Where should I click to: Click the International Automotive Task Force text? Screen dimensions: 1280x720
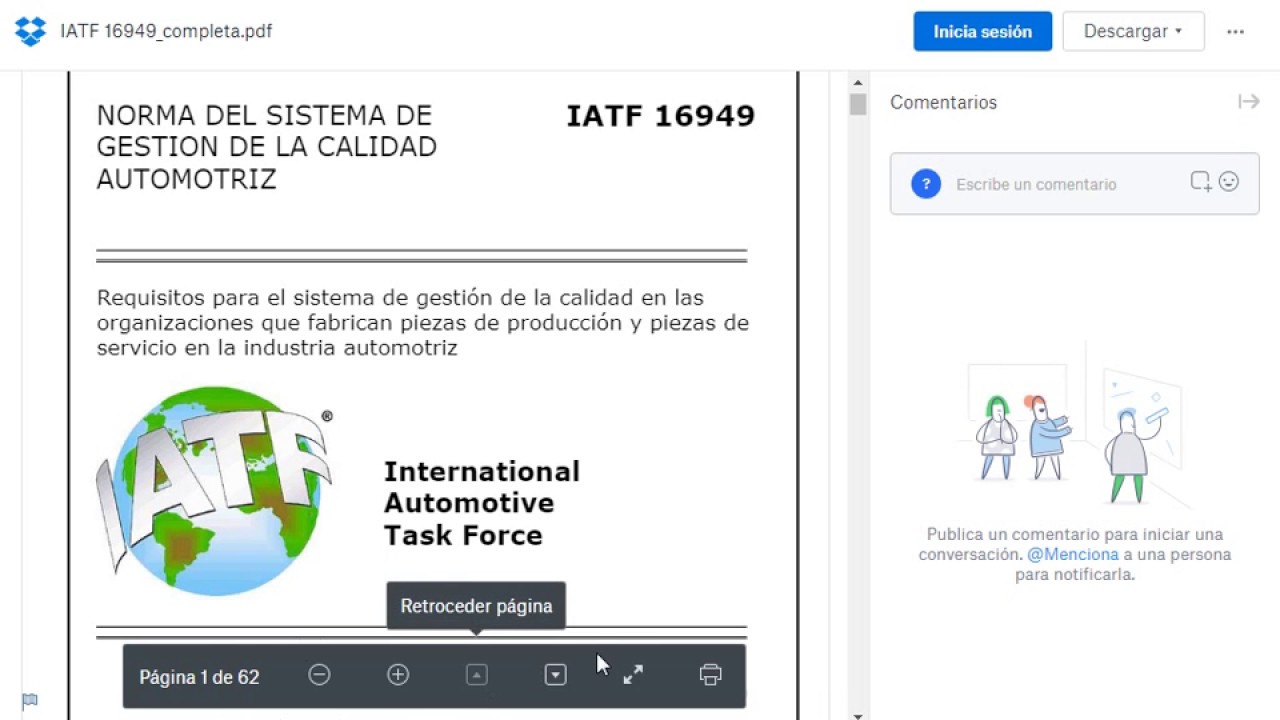481,503
